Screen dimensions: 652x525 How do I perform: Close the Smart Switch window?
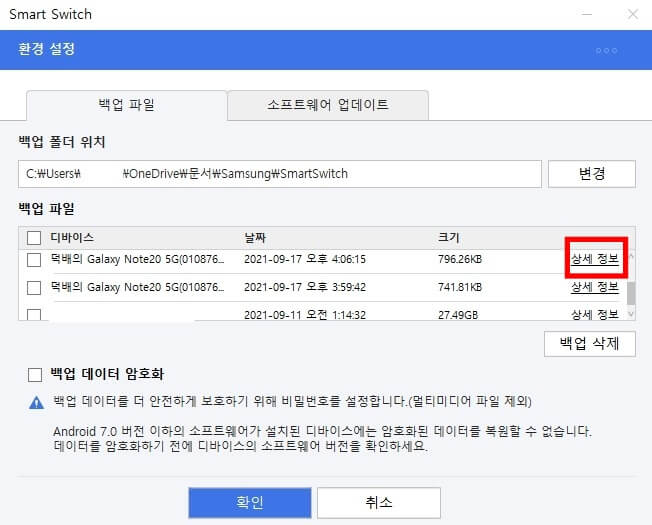(633, 14)
